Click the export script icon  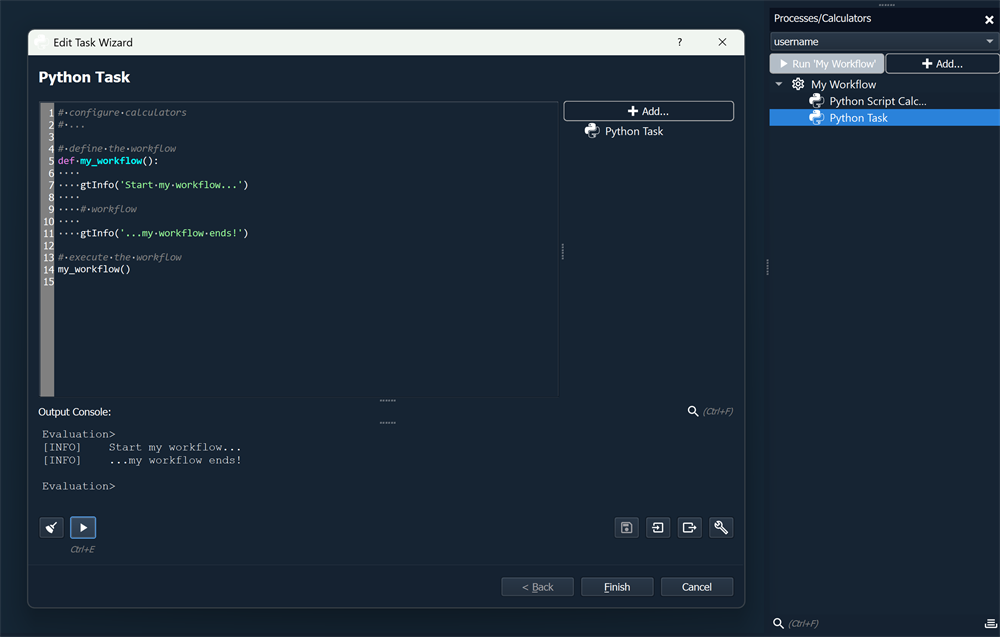pyautogui.click(x=689, y=527)
